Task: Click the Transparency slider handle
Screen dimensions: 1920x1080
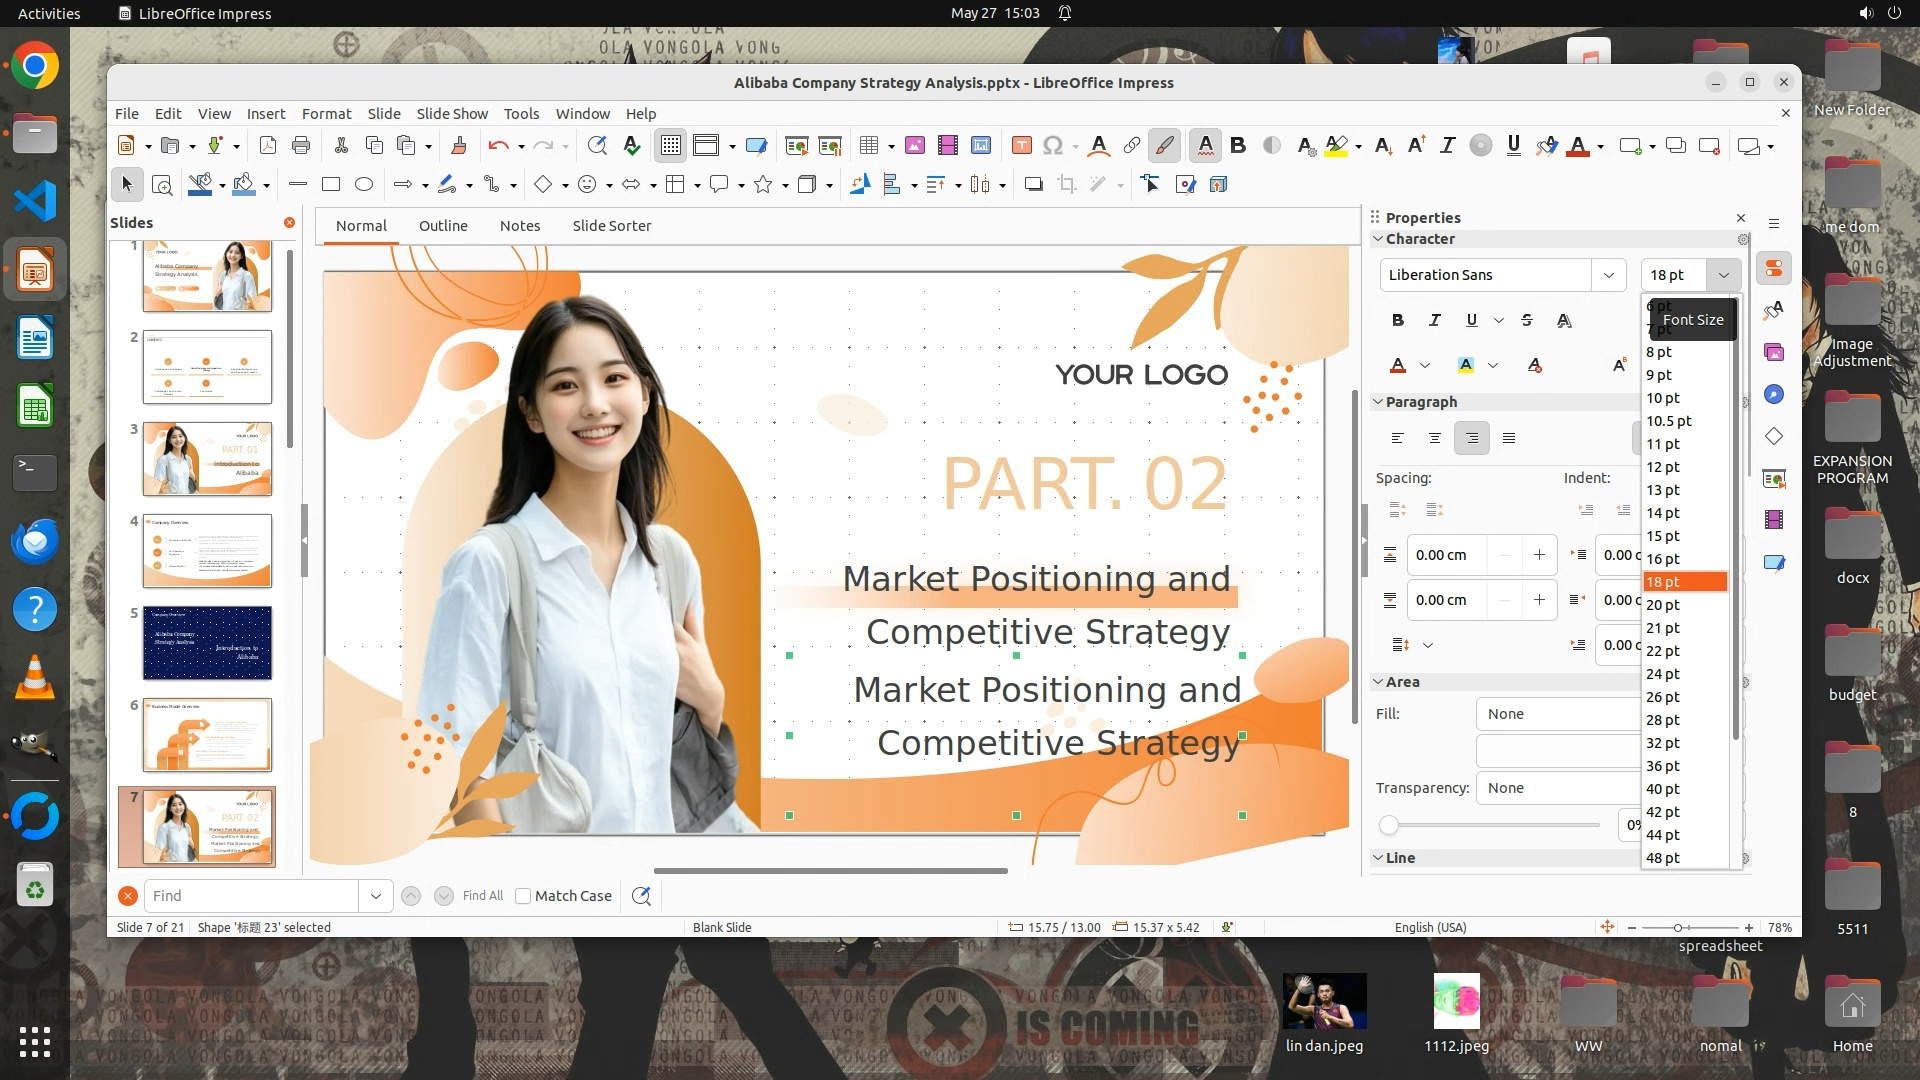Action: click(x=1389, y=825)
